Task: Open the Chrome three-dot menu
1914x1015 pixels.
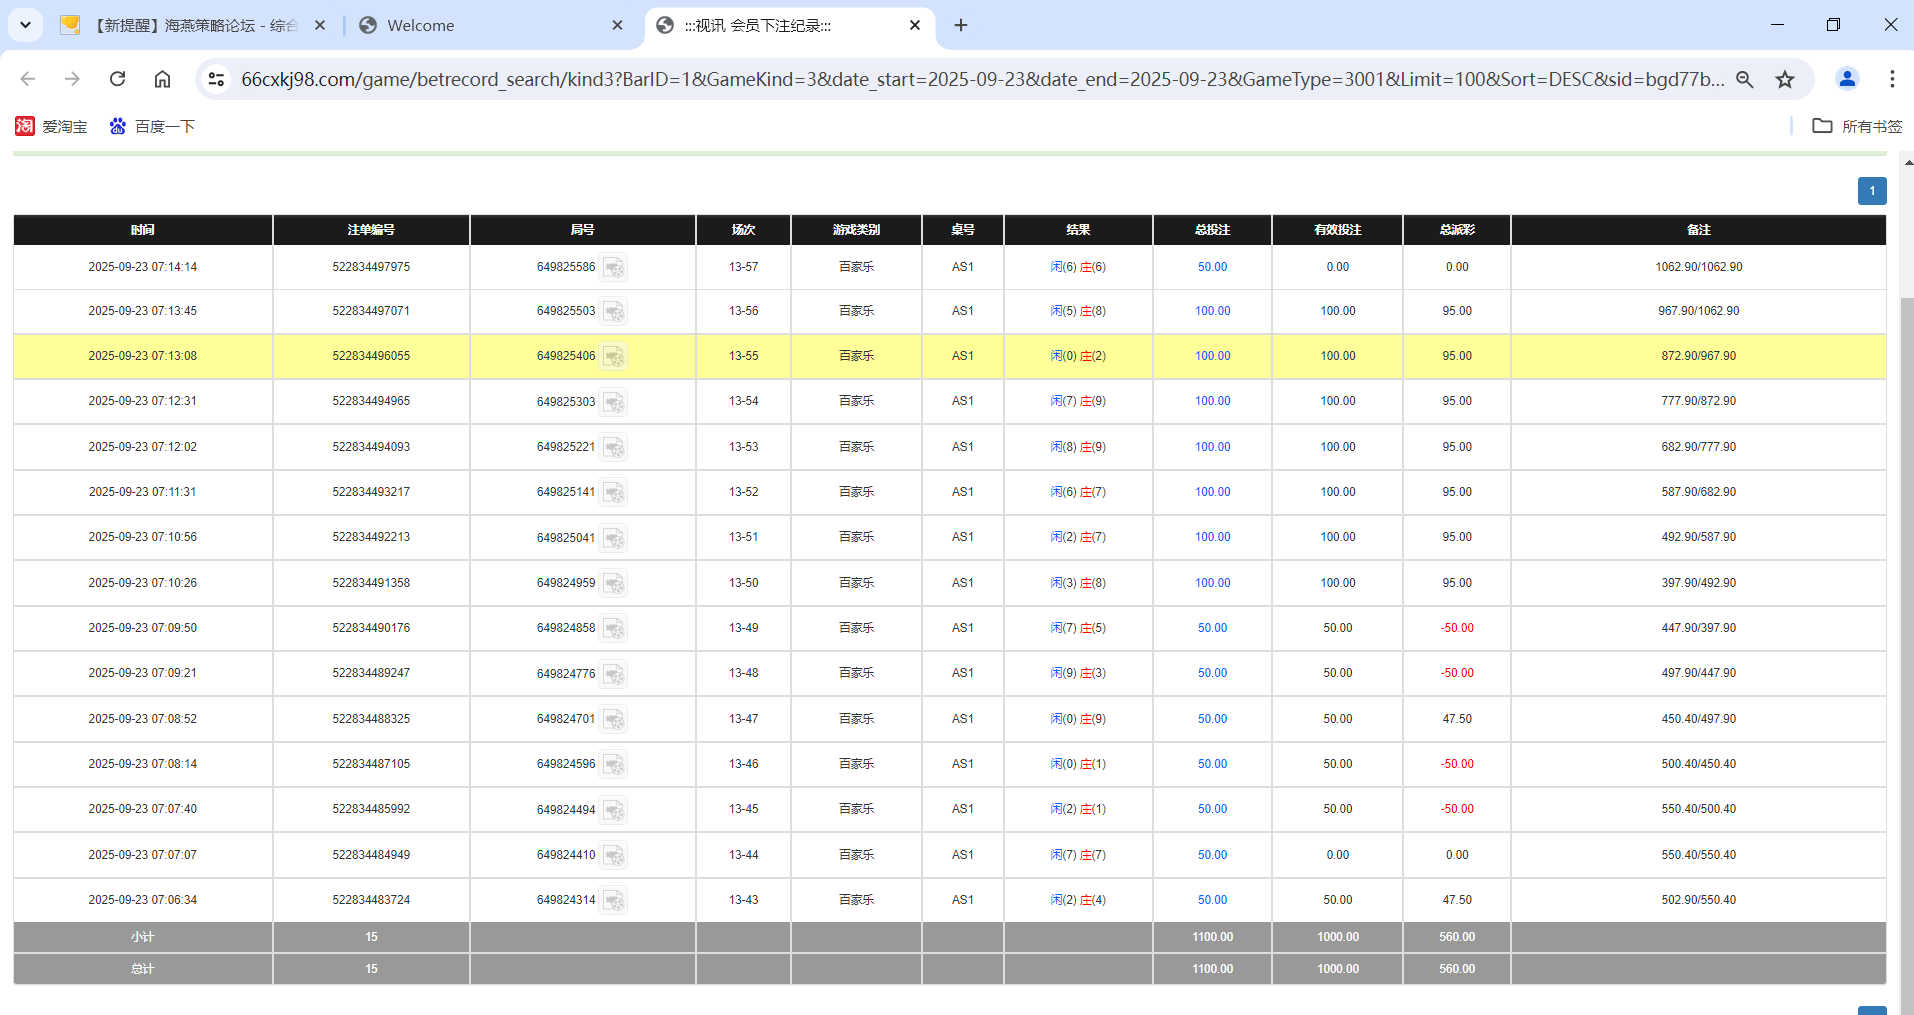Action: click(x=1892, y=79)
